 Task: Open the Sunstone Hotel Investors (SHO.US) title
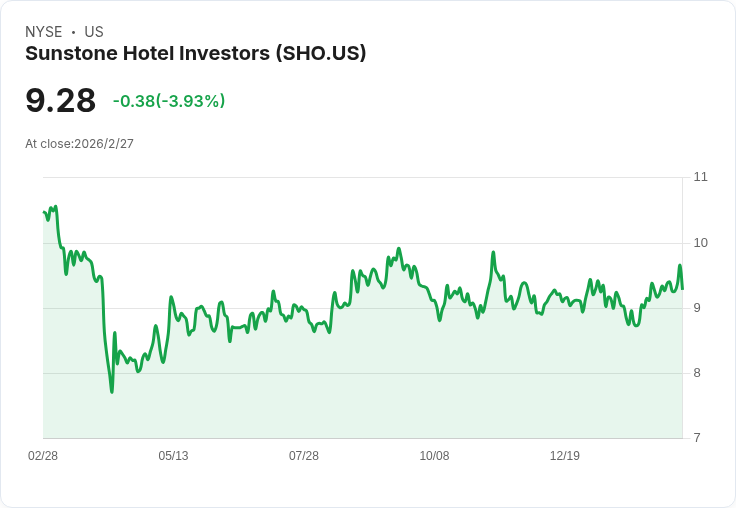[x=195, y=54]
